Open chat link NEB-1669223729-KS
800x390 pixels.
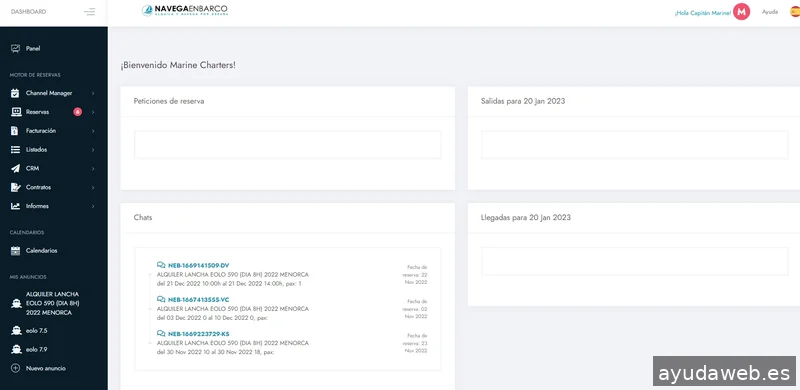198,334
